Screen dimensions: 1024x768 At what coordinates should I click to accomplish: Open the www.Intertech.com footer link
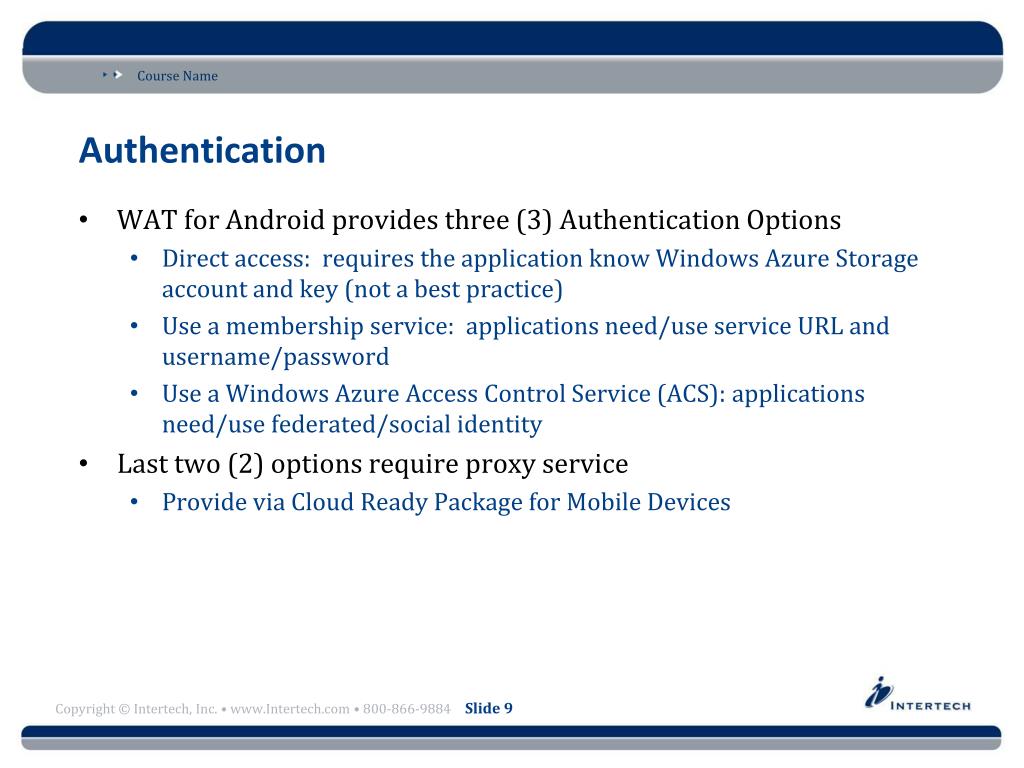click(290, 709)
